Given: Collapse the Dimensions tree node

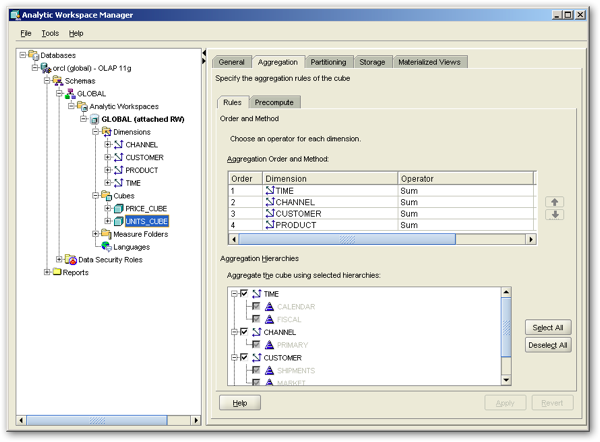Looking at the screenshot, I should [95, 132].
